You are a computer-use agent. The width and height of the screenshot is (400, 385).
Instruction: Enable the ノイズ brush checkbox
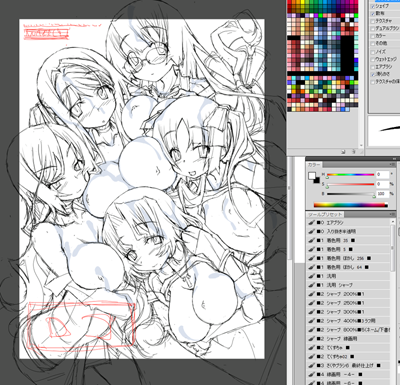pyautogui.click(x=373, y=52)
